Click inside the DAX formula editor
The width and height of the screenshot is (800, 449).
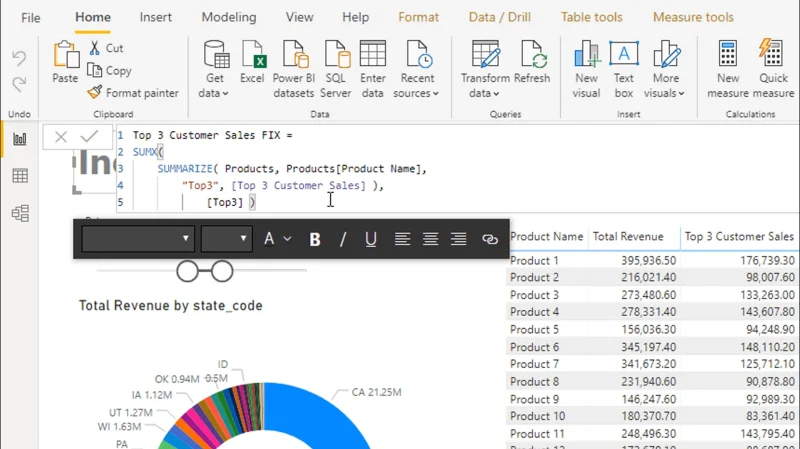[457, 168]
